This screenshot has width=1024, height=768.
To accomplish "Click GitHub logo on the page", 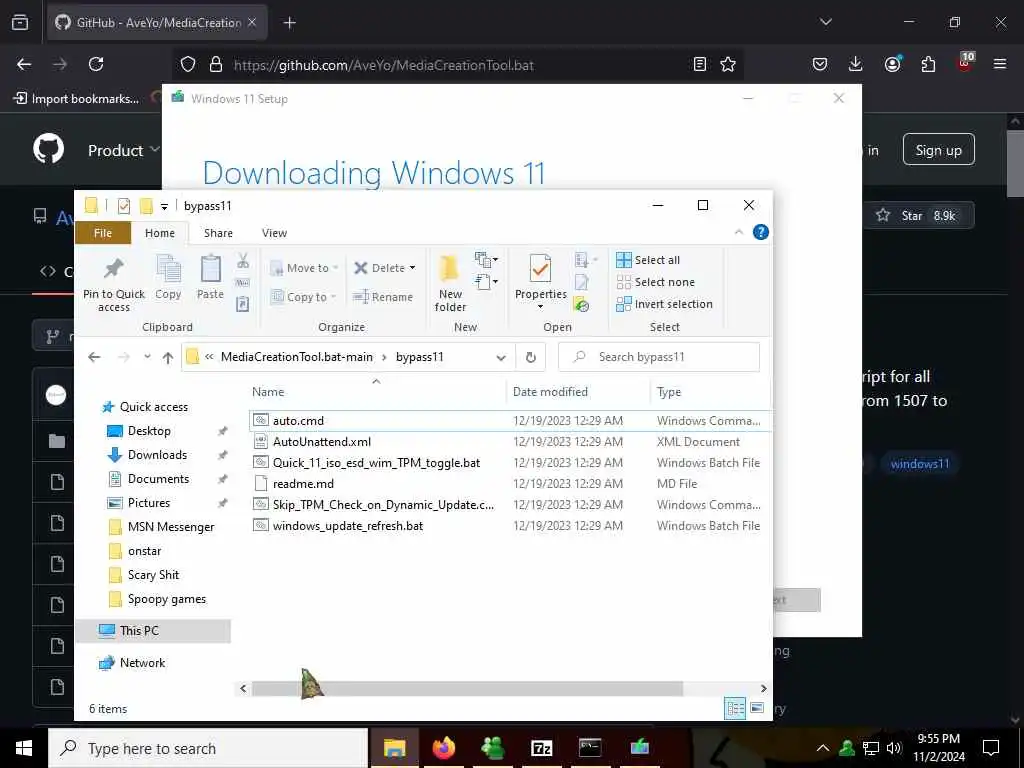I will (x=49, y=150).
